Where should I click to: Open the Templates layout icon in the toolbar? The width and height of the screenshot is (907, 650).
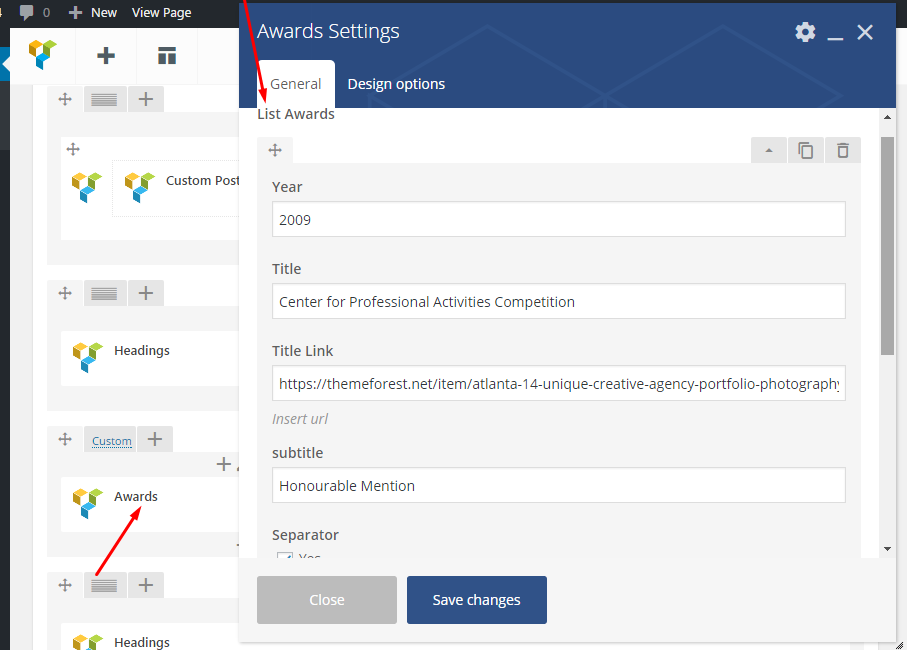click(x=167, y=56)
